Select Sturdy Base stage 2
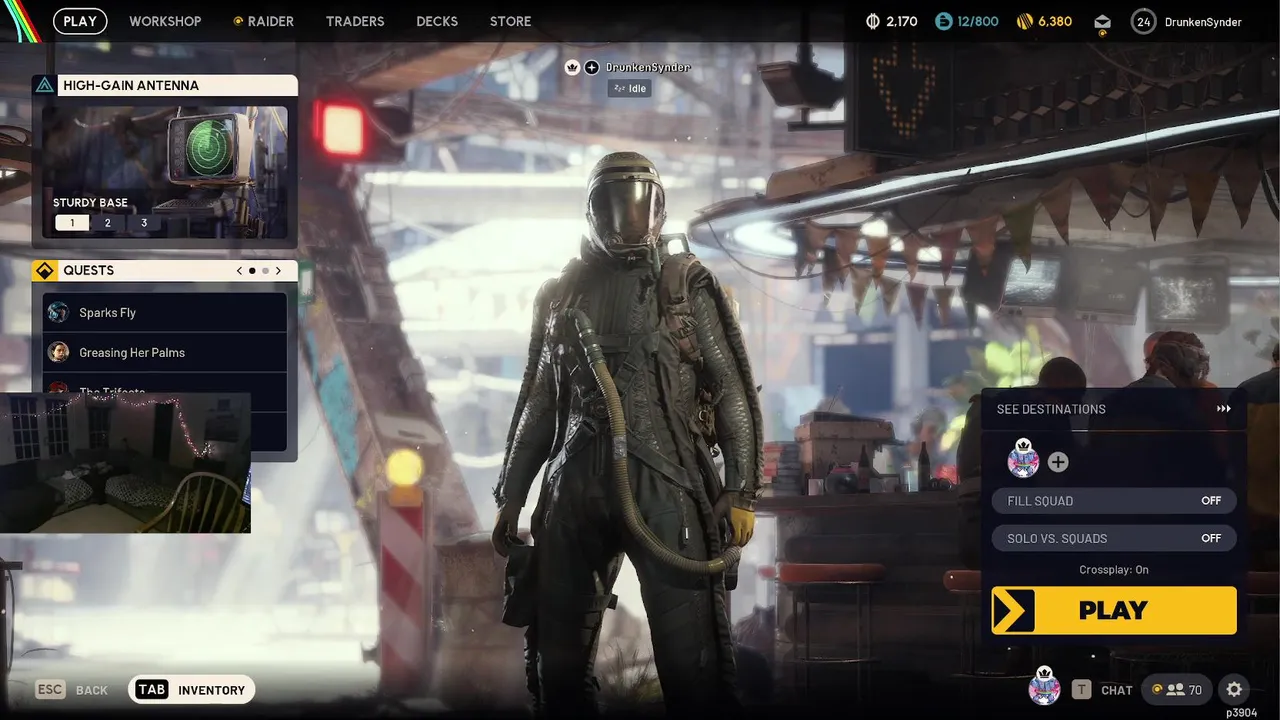 108,223
